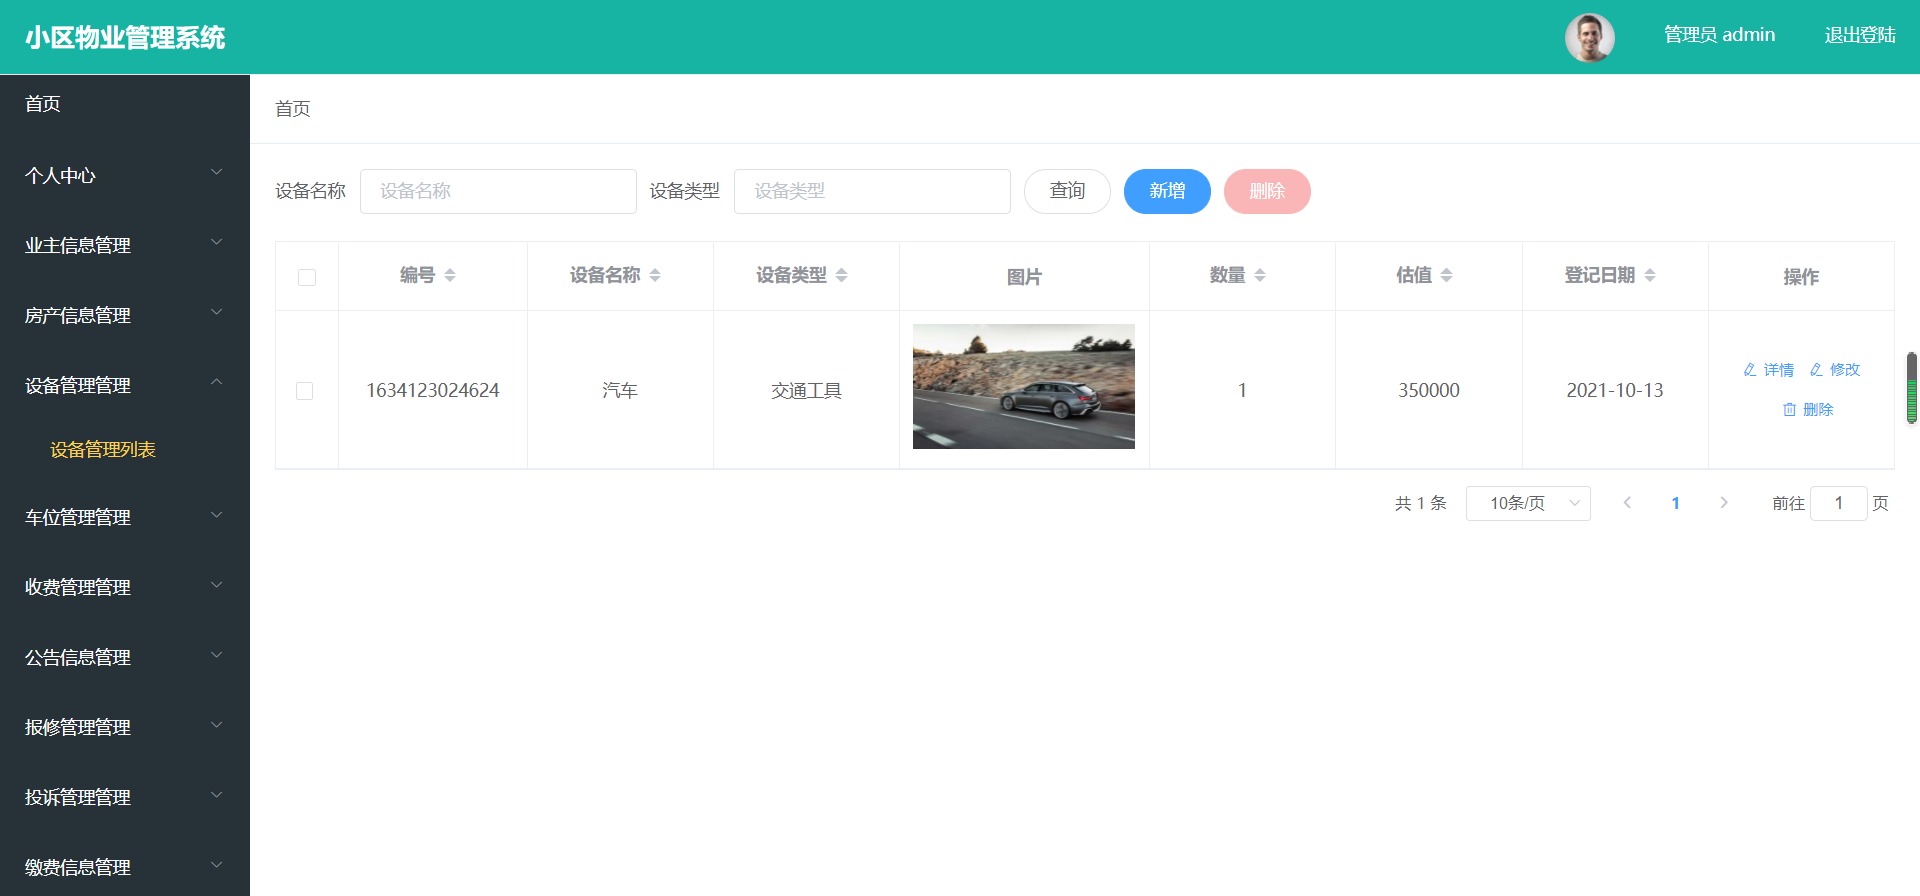Viewport: 1920px width, 896px height.
Task: Expand 投诉管理管理 menu
Action: pos(125,797)
